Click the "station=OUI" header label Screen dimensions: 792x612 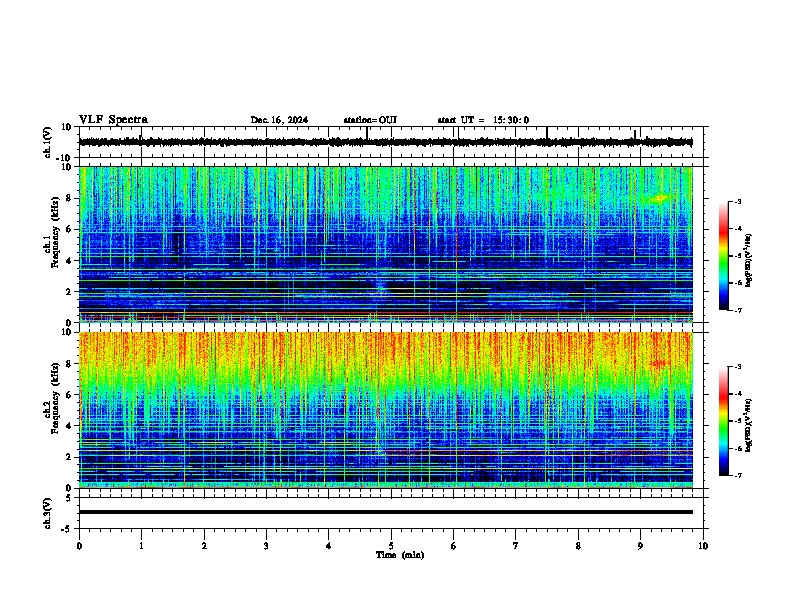click(x=370, y=120)
